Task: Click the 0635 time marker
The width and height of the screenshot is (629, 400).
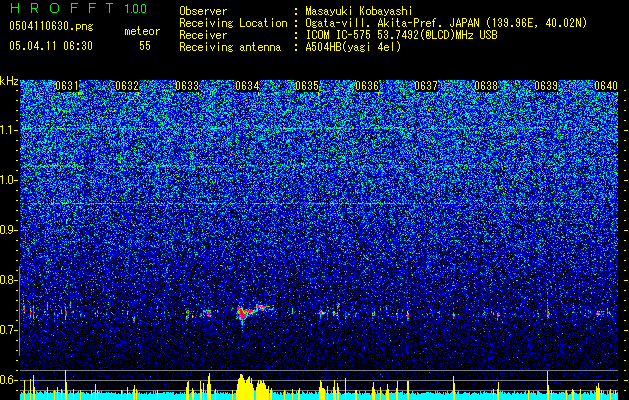Action: point(307,86)
